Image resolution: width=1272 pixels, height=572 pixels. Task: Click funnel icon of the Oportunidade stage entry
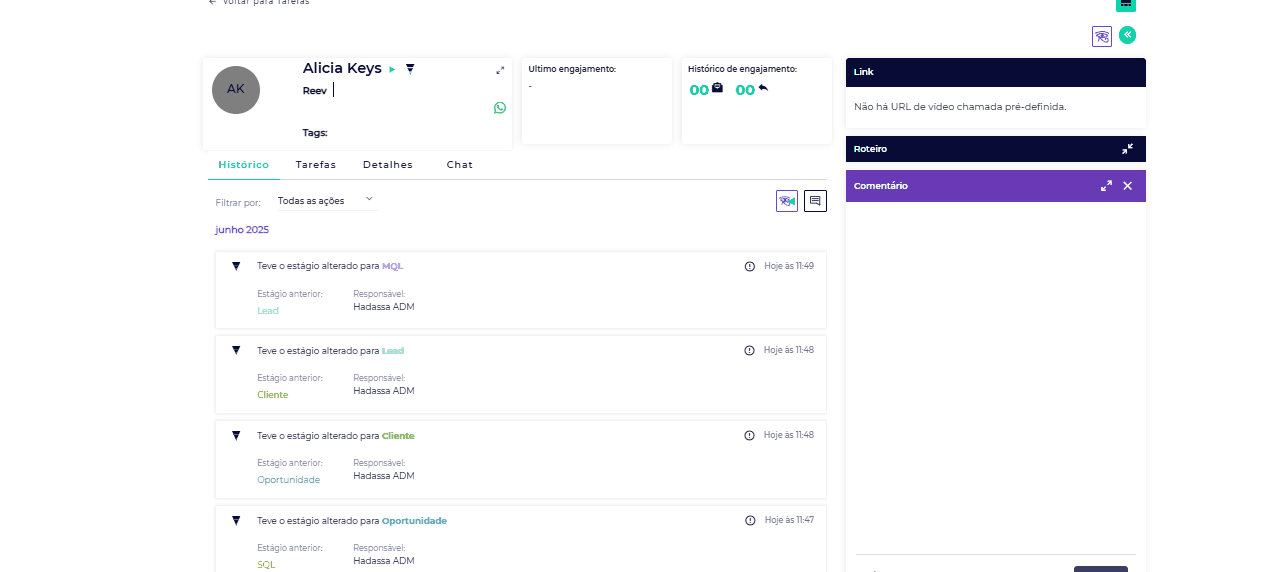pyautogui.click(x=236, y=520)
